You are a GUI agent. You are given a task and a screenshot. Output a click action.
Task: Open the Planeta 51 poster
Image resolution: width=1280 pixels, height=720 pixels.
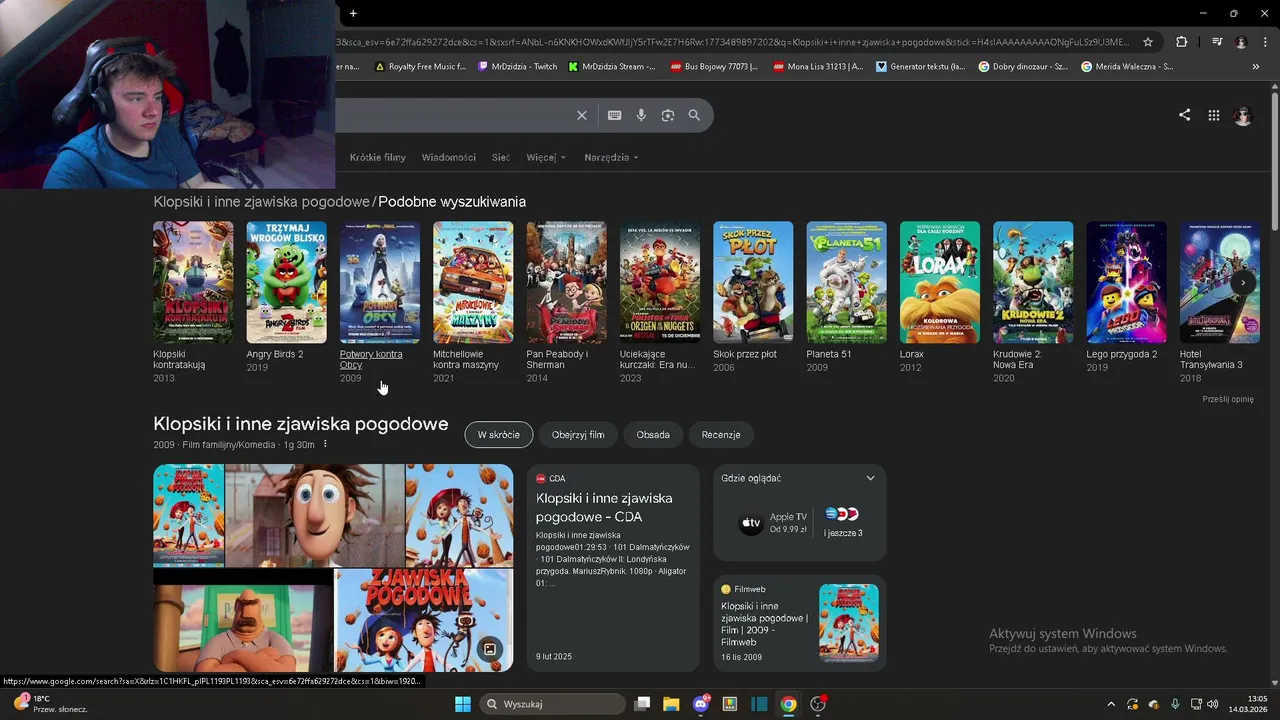tap(846, 282)
